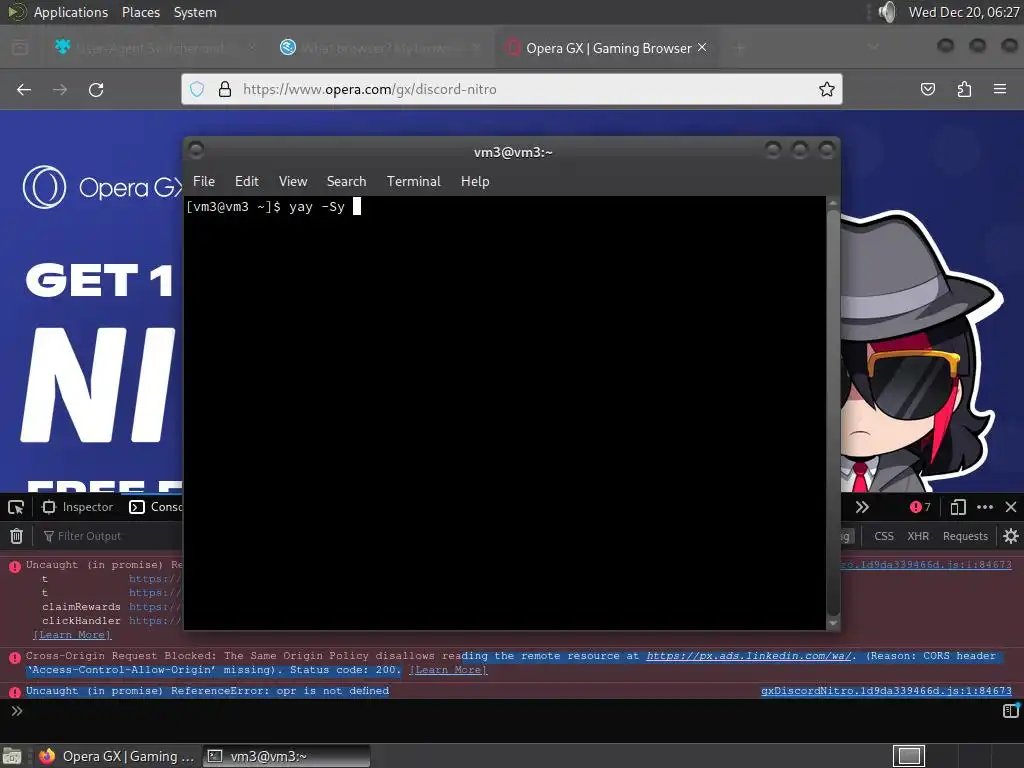Screen dimensions: 1024x768
Task: Open the console settings gear
Action: coord(1011,536)
